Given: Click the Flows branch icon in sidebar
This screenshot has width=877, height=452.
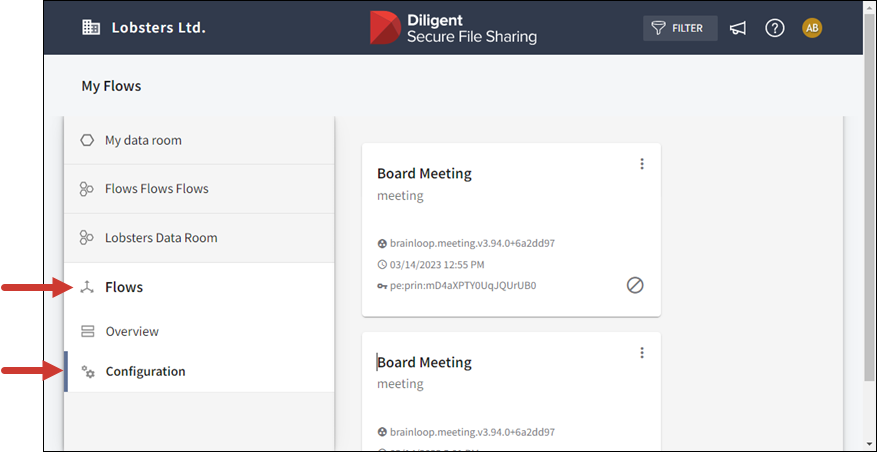Looking at the screenshot, I should [87, 287].
